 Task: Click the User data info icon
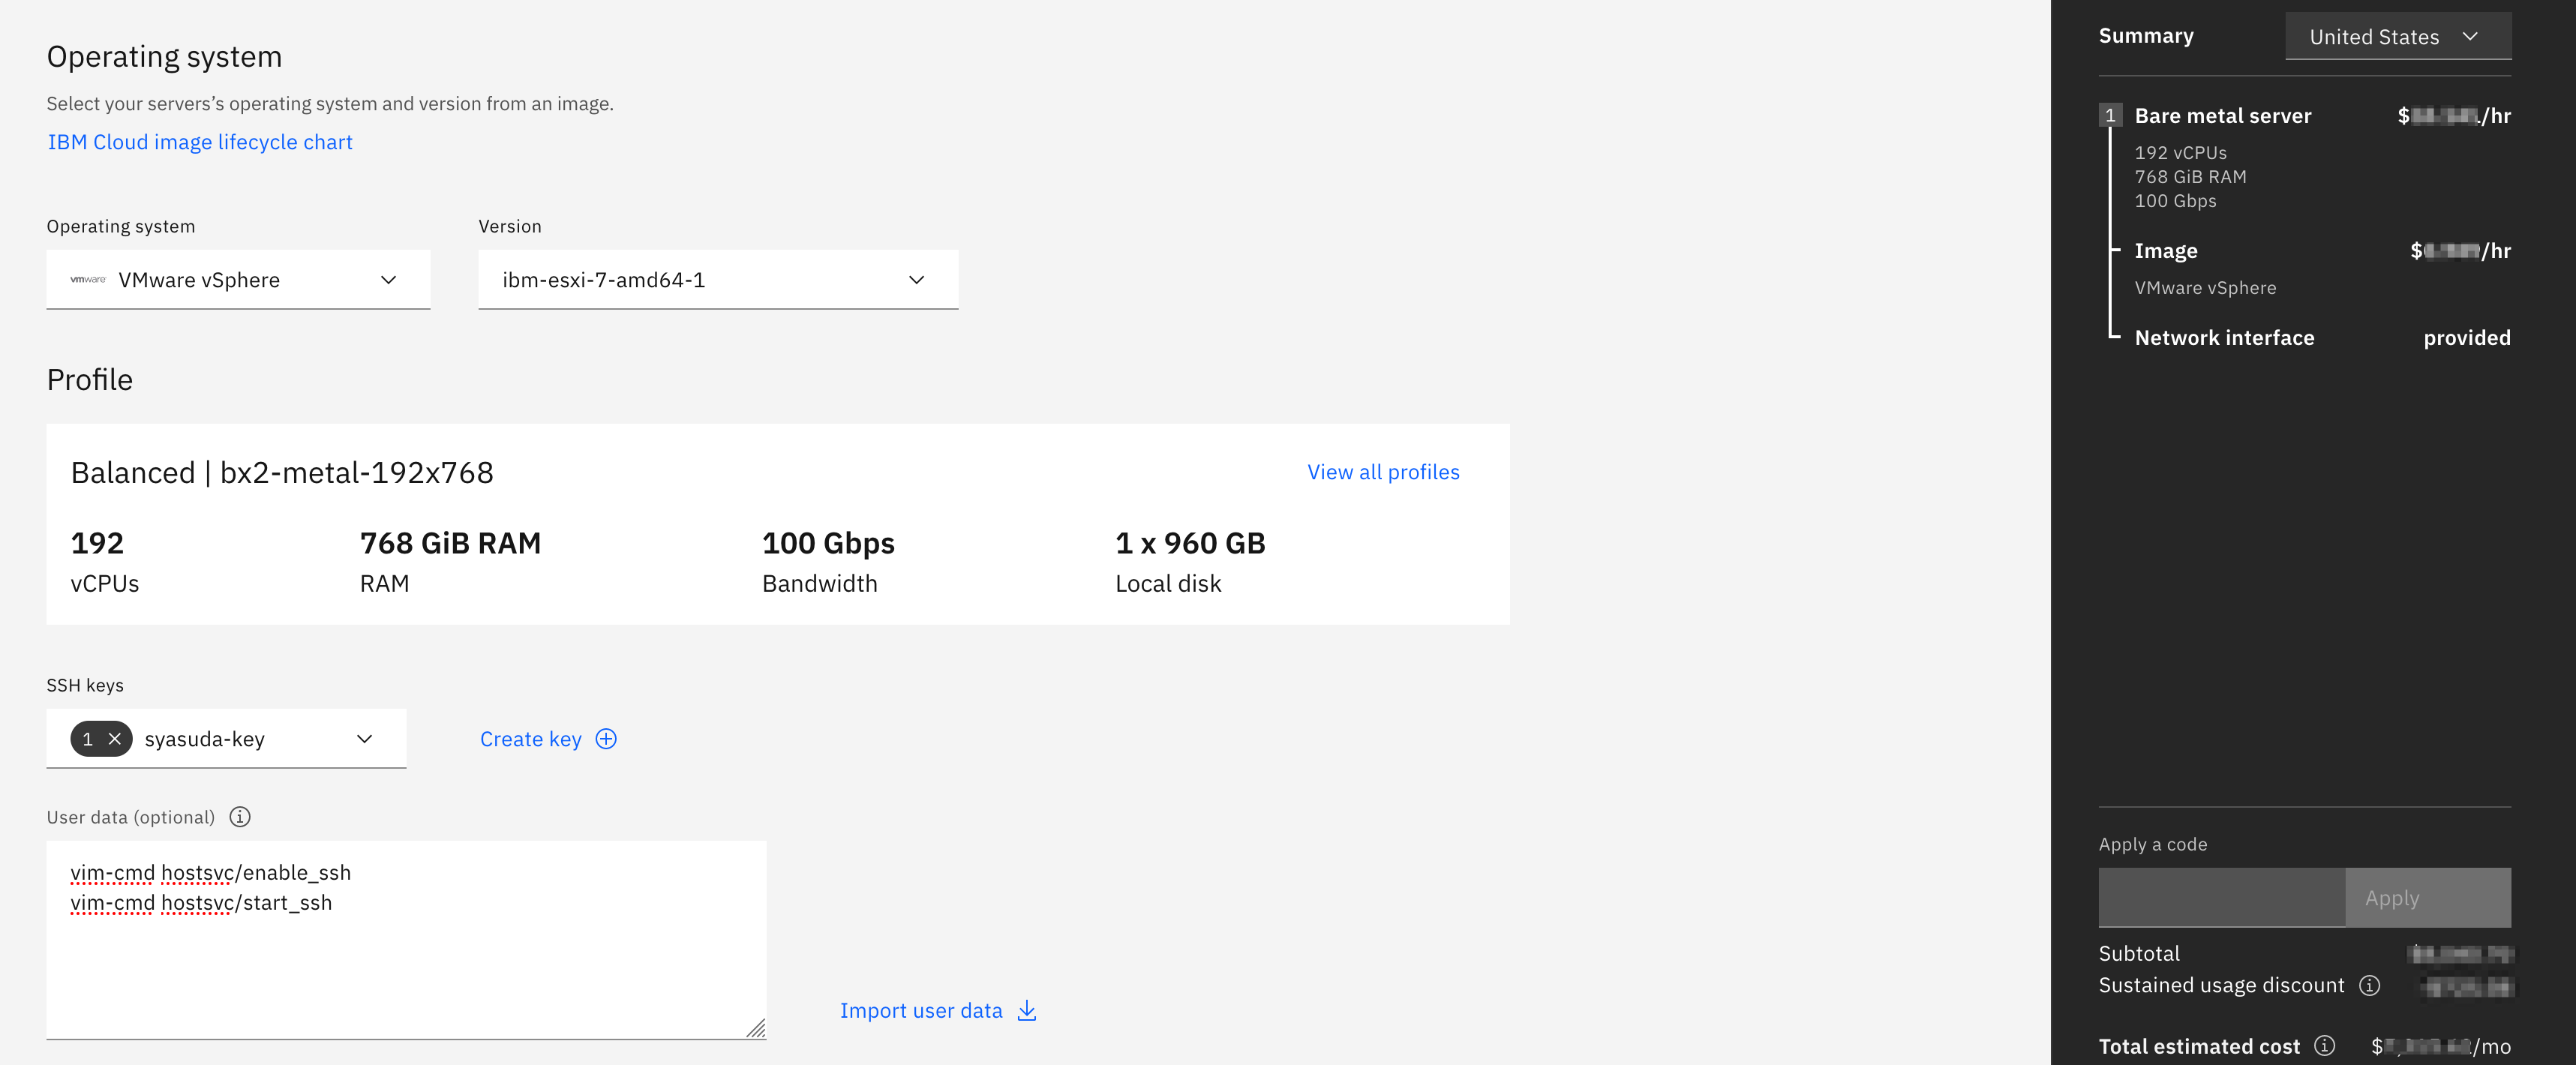pos(240,817)
